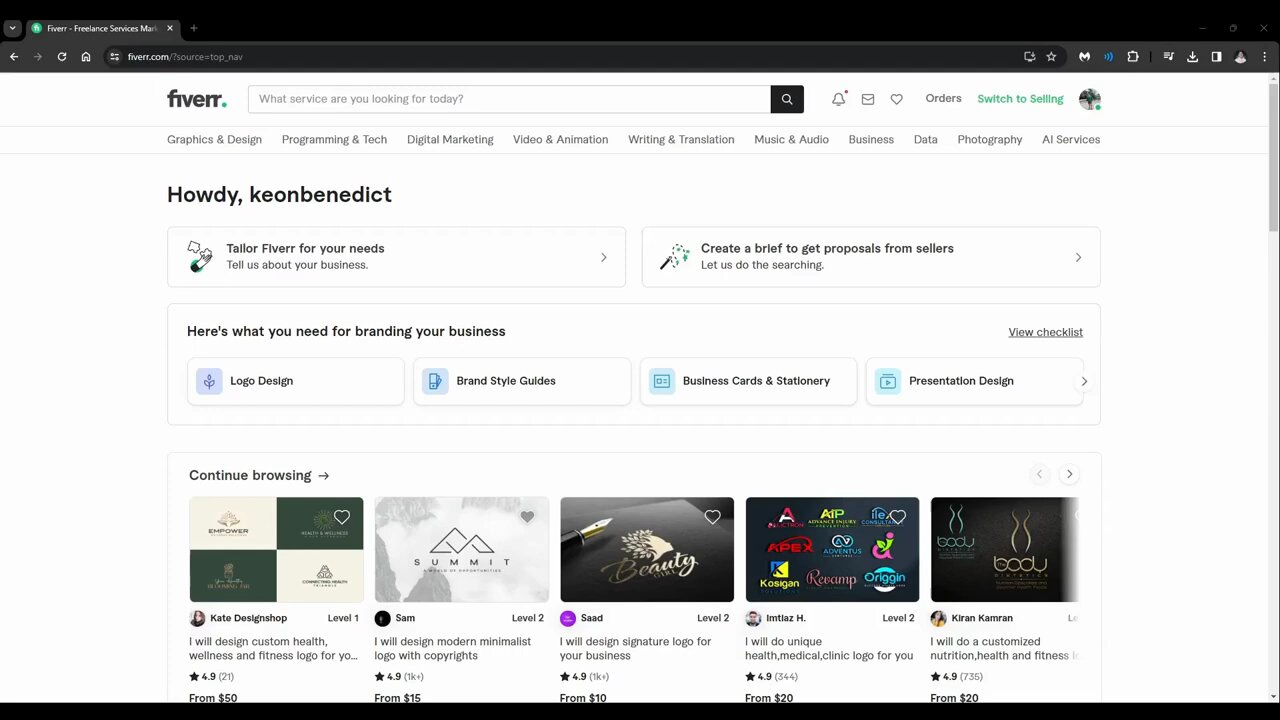
Task: Open the Empower wellness logo gig thumbnail
Action: coord(277,550)
